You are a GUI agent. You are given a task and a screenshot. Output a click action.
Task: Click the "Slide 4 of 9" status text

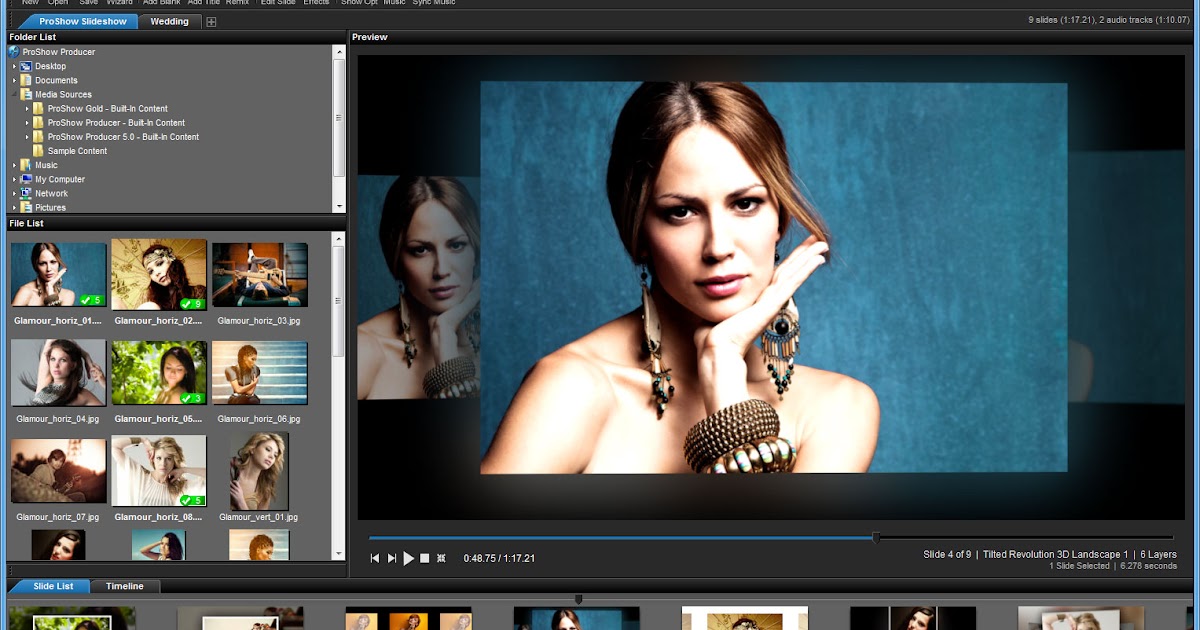(x=947, y=554)
